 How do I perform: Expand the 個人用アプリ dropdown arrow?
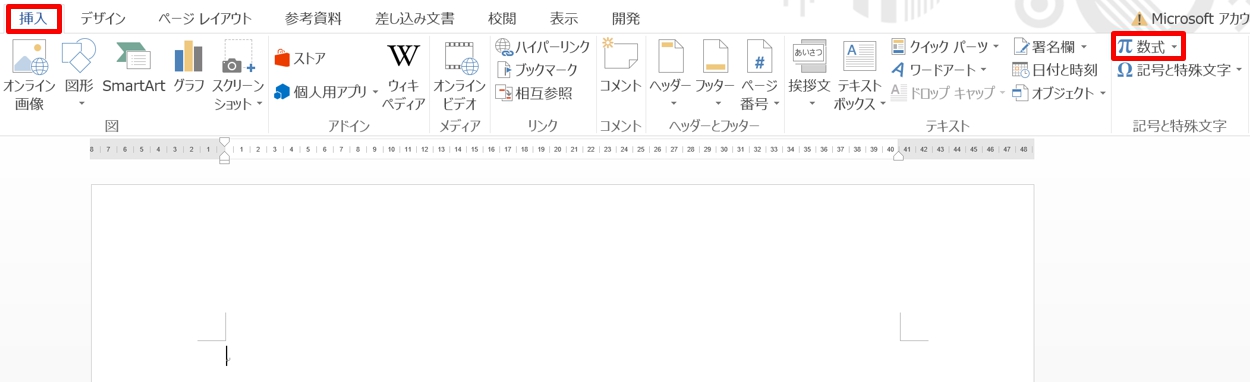376,92
